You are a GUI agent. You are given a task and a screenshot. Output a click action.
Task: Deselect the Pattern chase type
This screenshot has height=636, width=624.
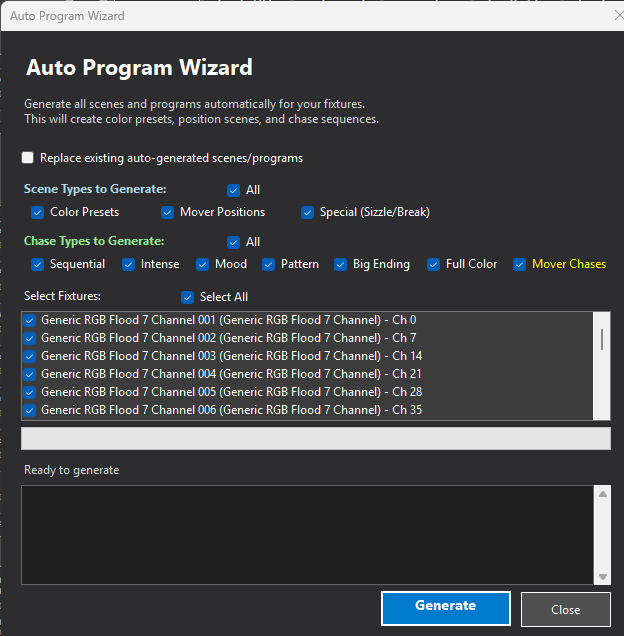click(268, 265)
